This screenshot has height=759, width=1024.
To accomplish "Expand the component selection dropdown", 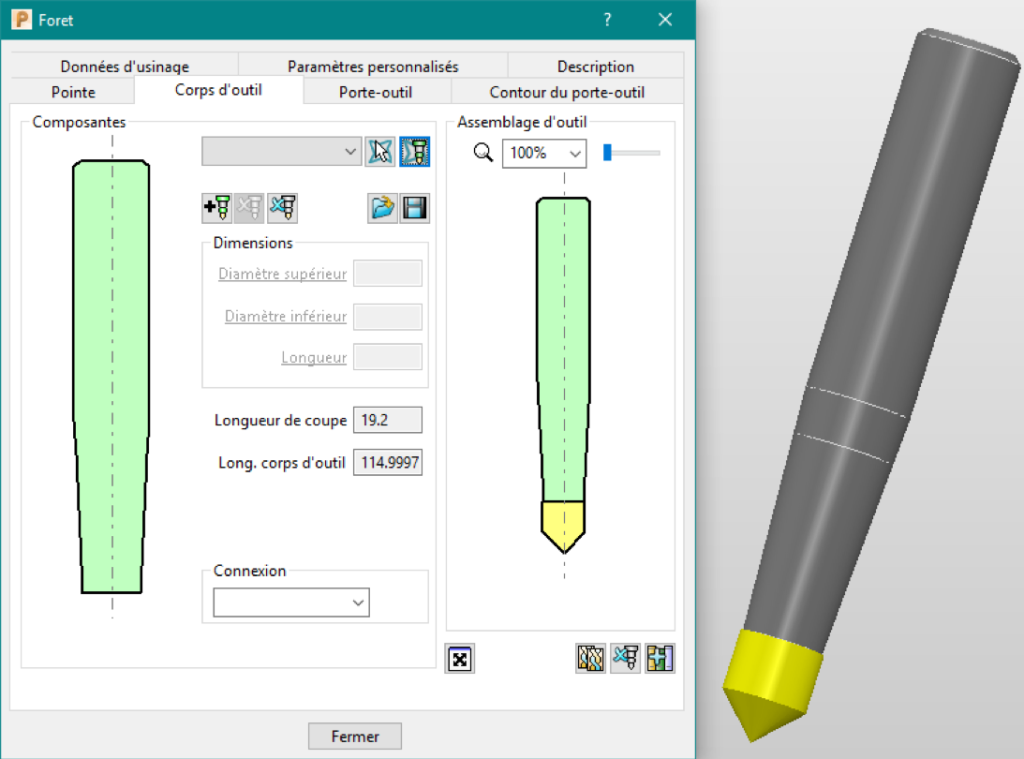I will click(x=281, y=152).
